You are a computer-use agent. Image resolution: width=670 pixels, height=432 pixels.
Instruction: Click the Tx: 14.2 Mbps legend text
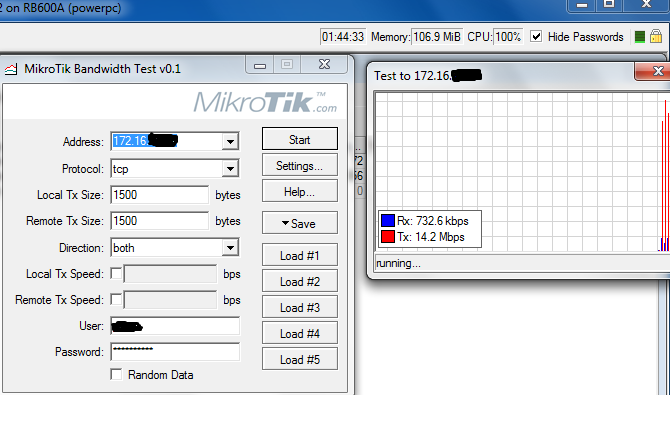point(431,237)
